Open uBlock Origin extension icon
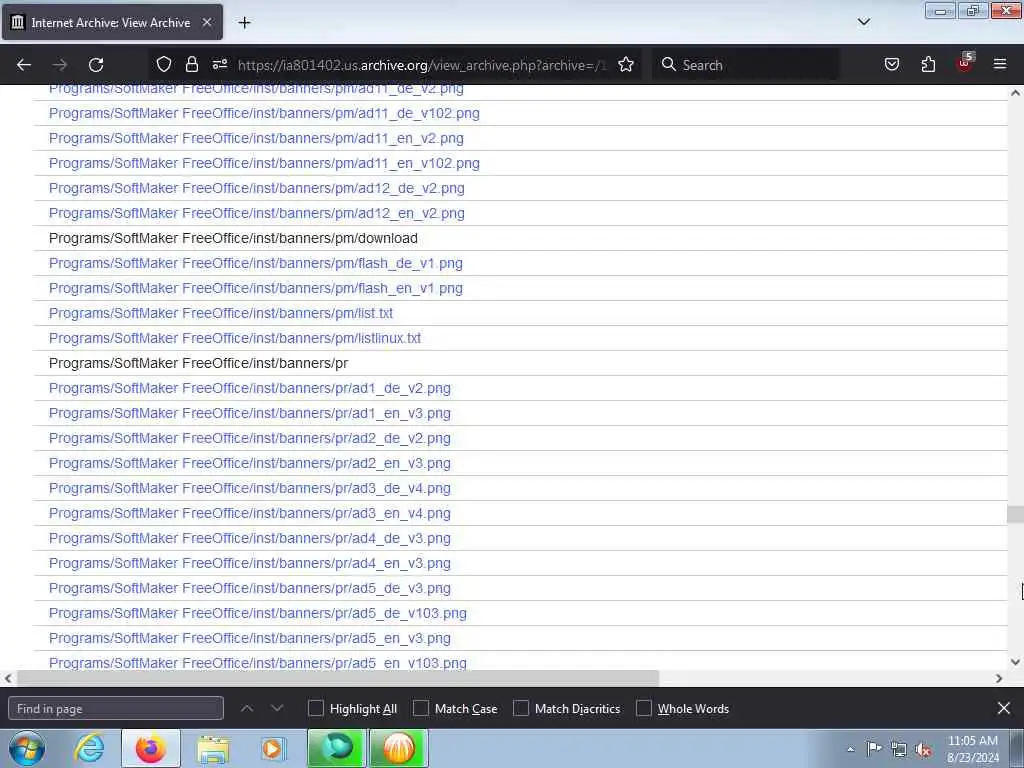This screenshot has width=1024, height=768. pyautogui.click(x=965, y=63)
